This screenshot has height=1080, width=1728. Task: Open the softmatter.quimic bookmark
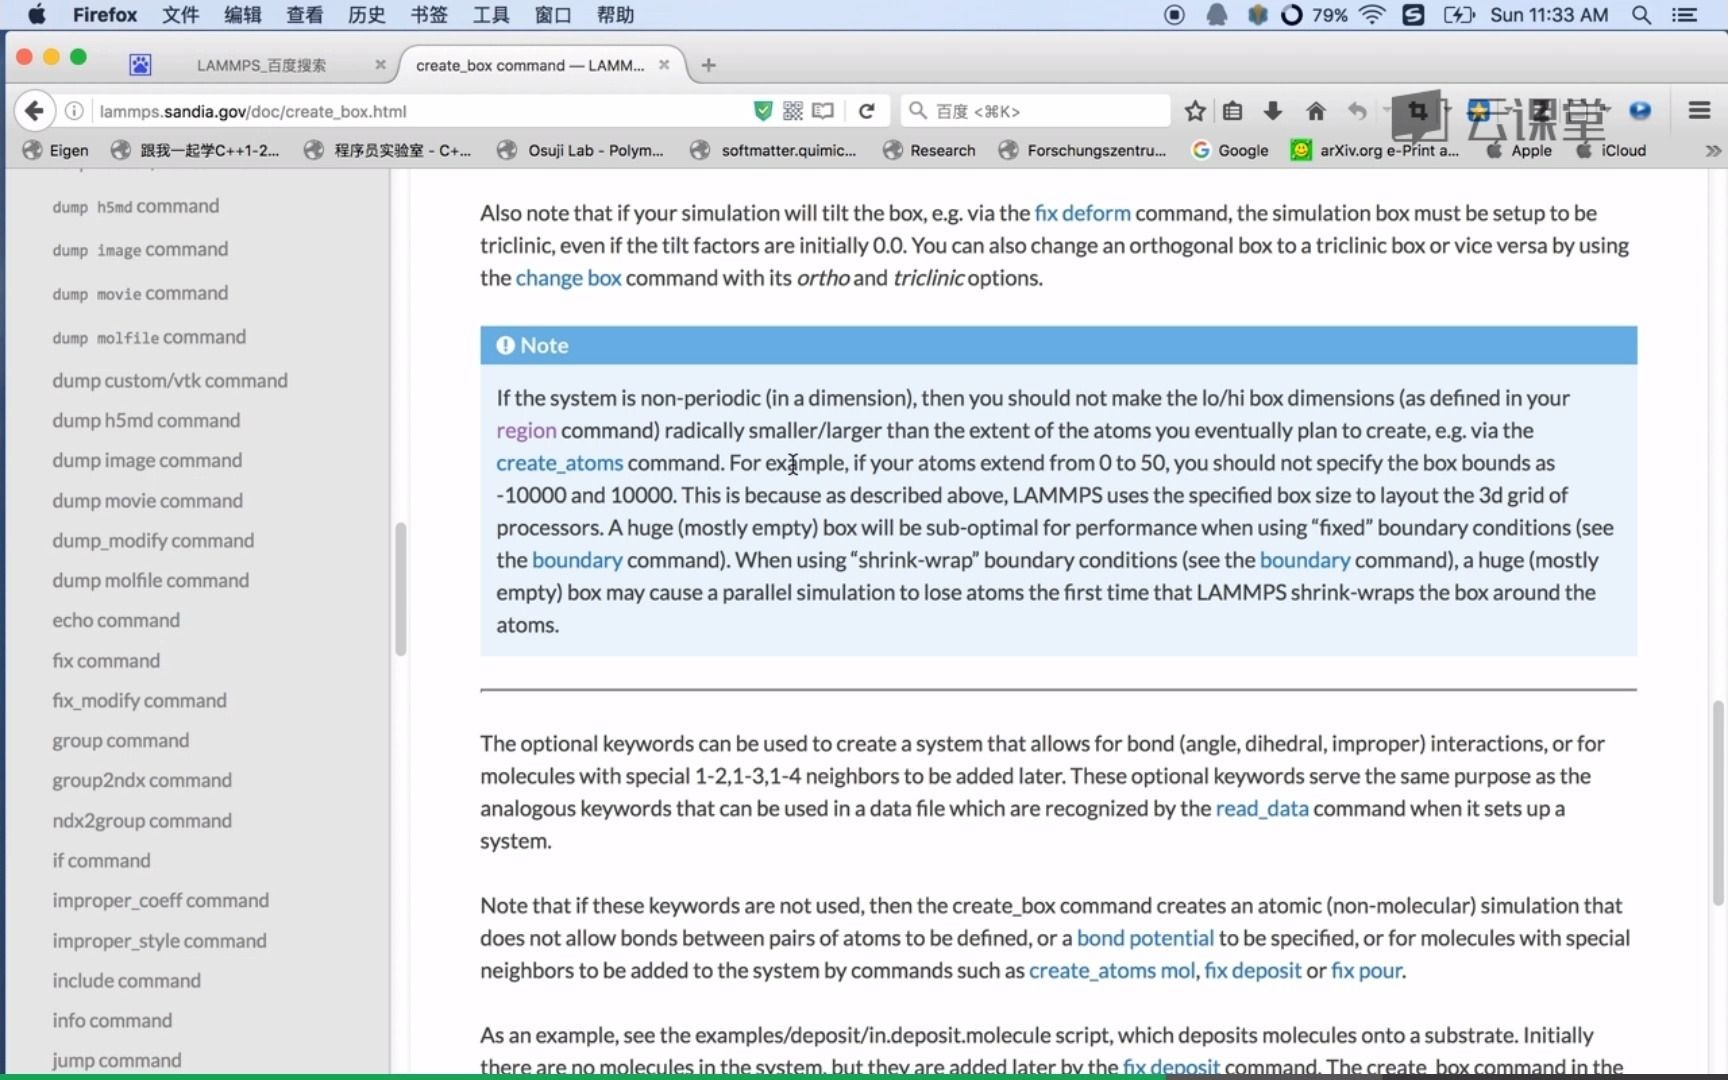774,150
